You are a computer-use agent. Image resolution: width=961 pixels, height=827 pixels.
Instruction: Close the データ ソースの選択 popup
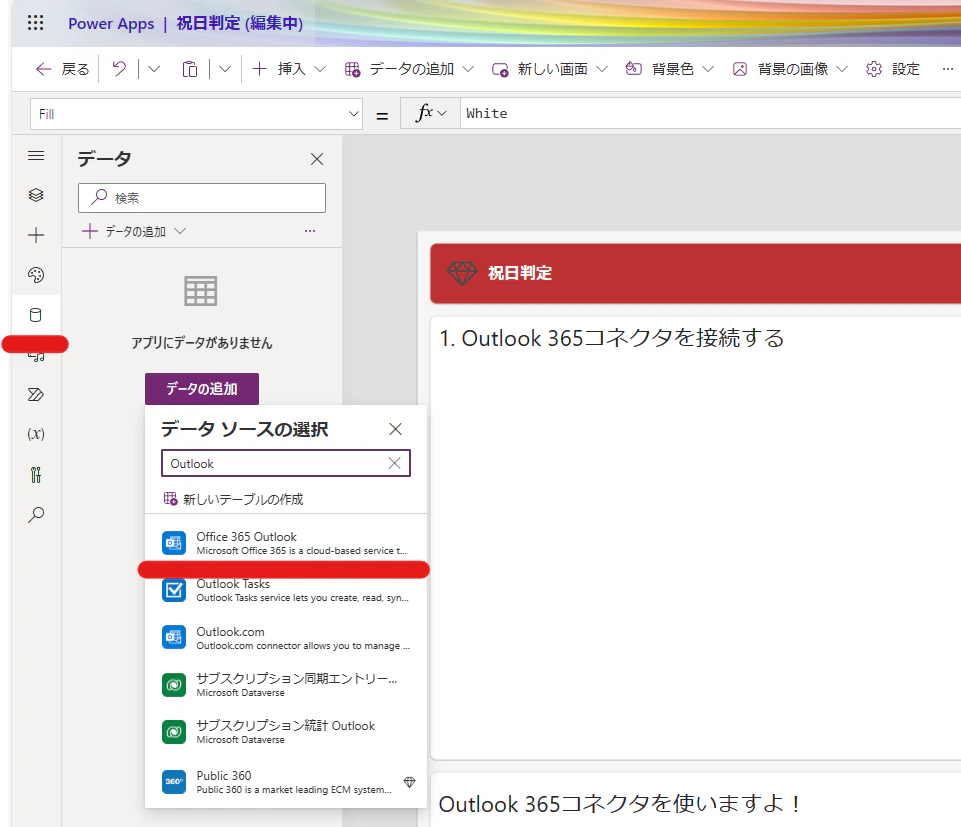coord(395,429)
